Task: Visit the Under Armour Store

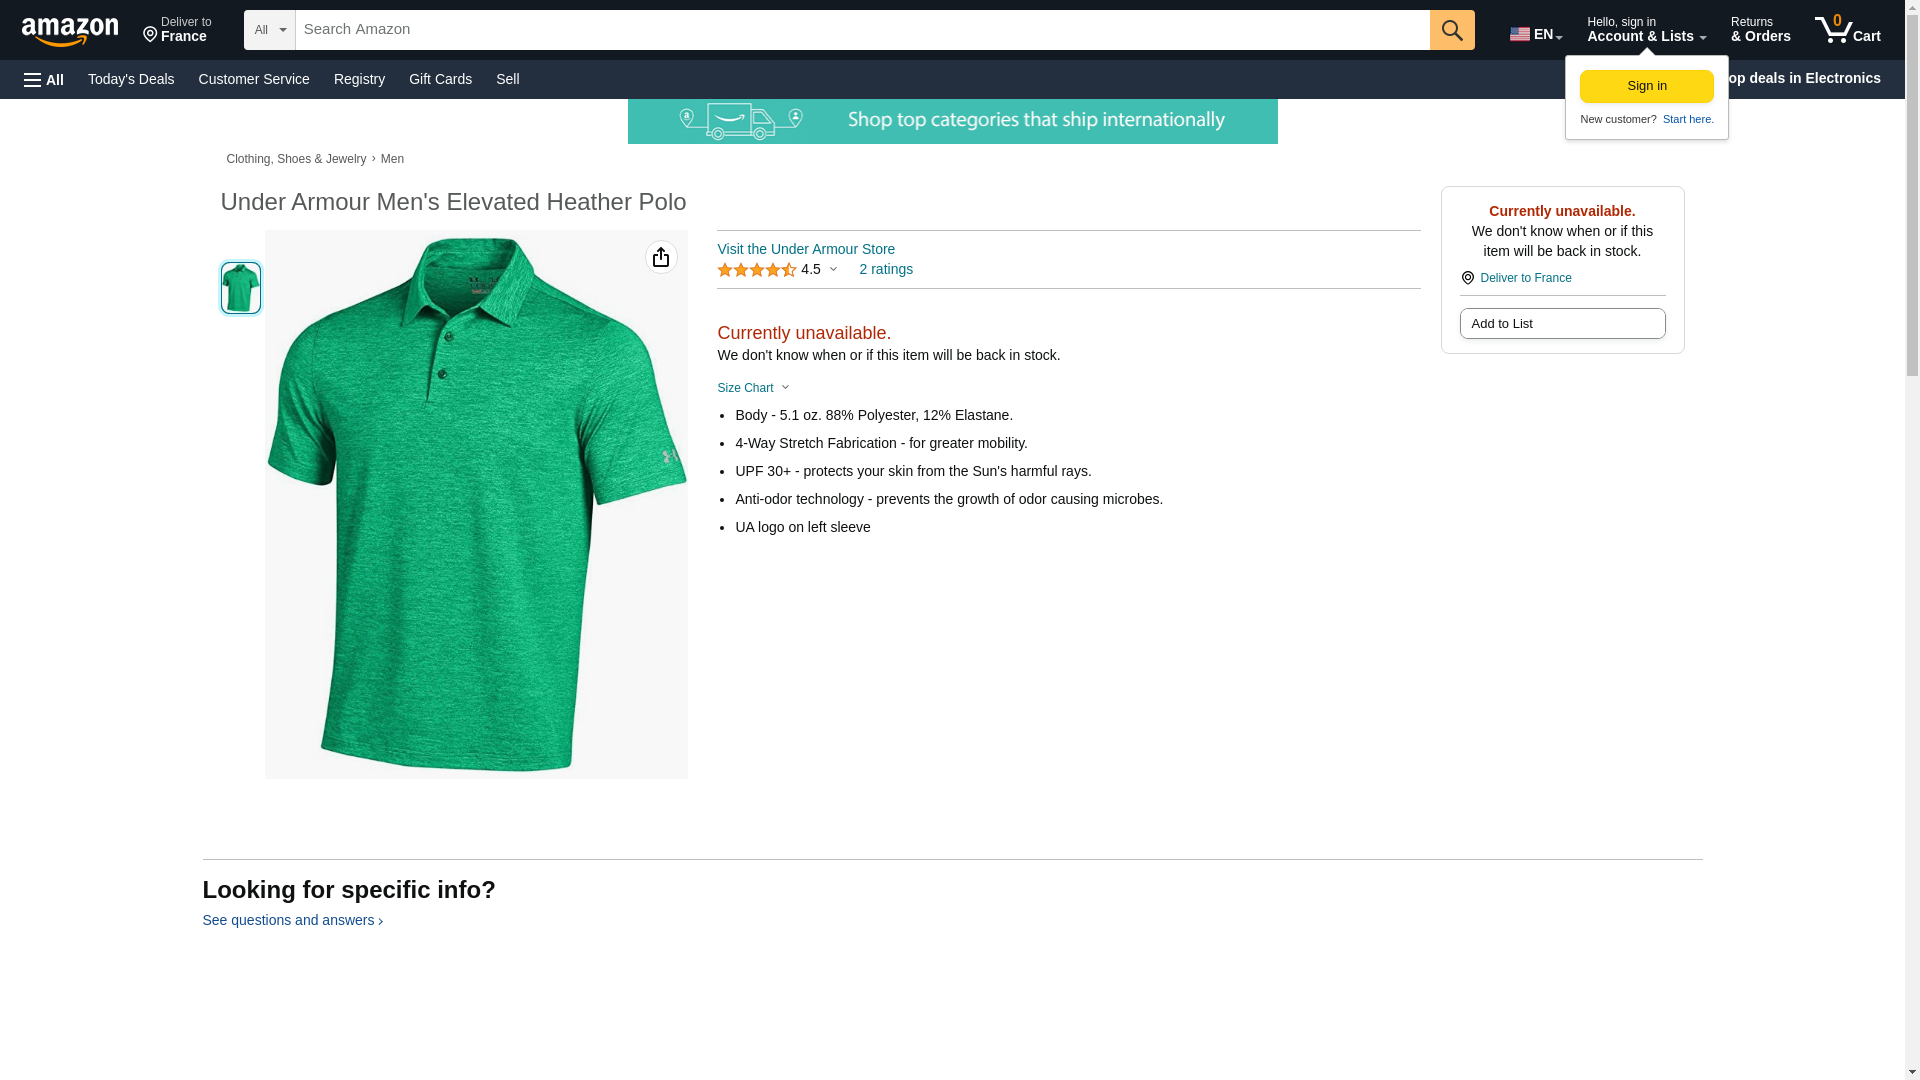Action: tap(806, 249)
